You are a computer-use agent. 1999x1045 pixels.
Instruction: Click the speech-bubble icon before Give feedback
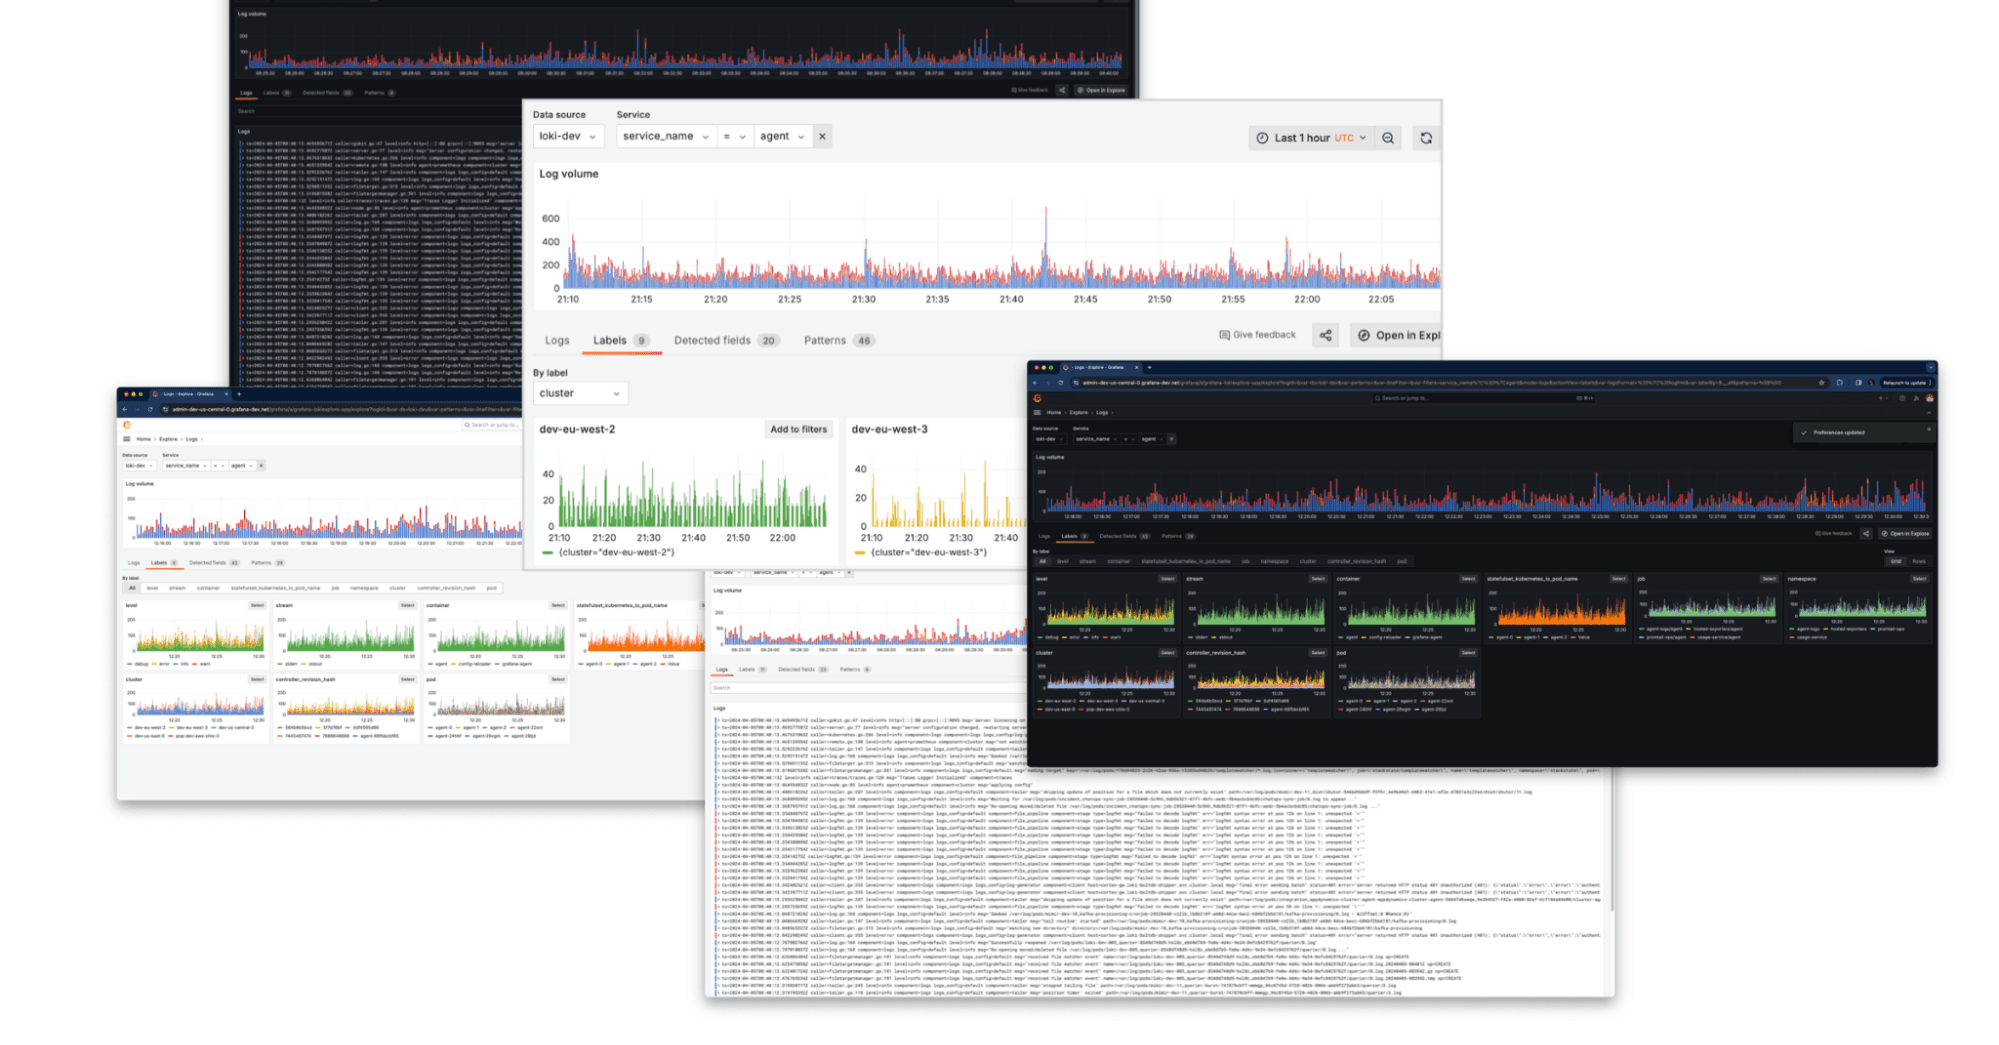[x=1227, y=334]
